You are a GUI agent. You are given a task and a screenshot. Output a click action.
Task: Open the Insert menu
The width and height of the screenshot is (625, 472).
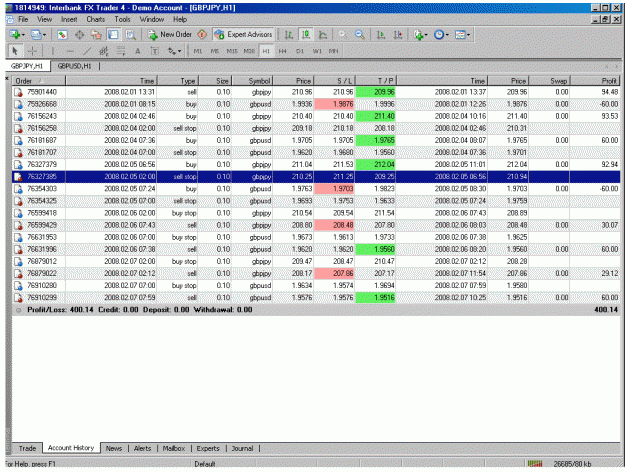[69, 19]
